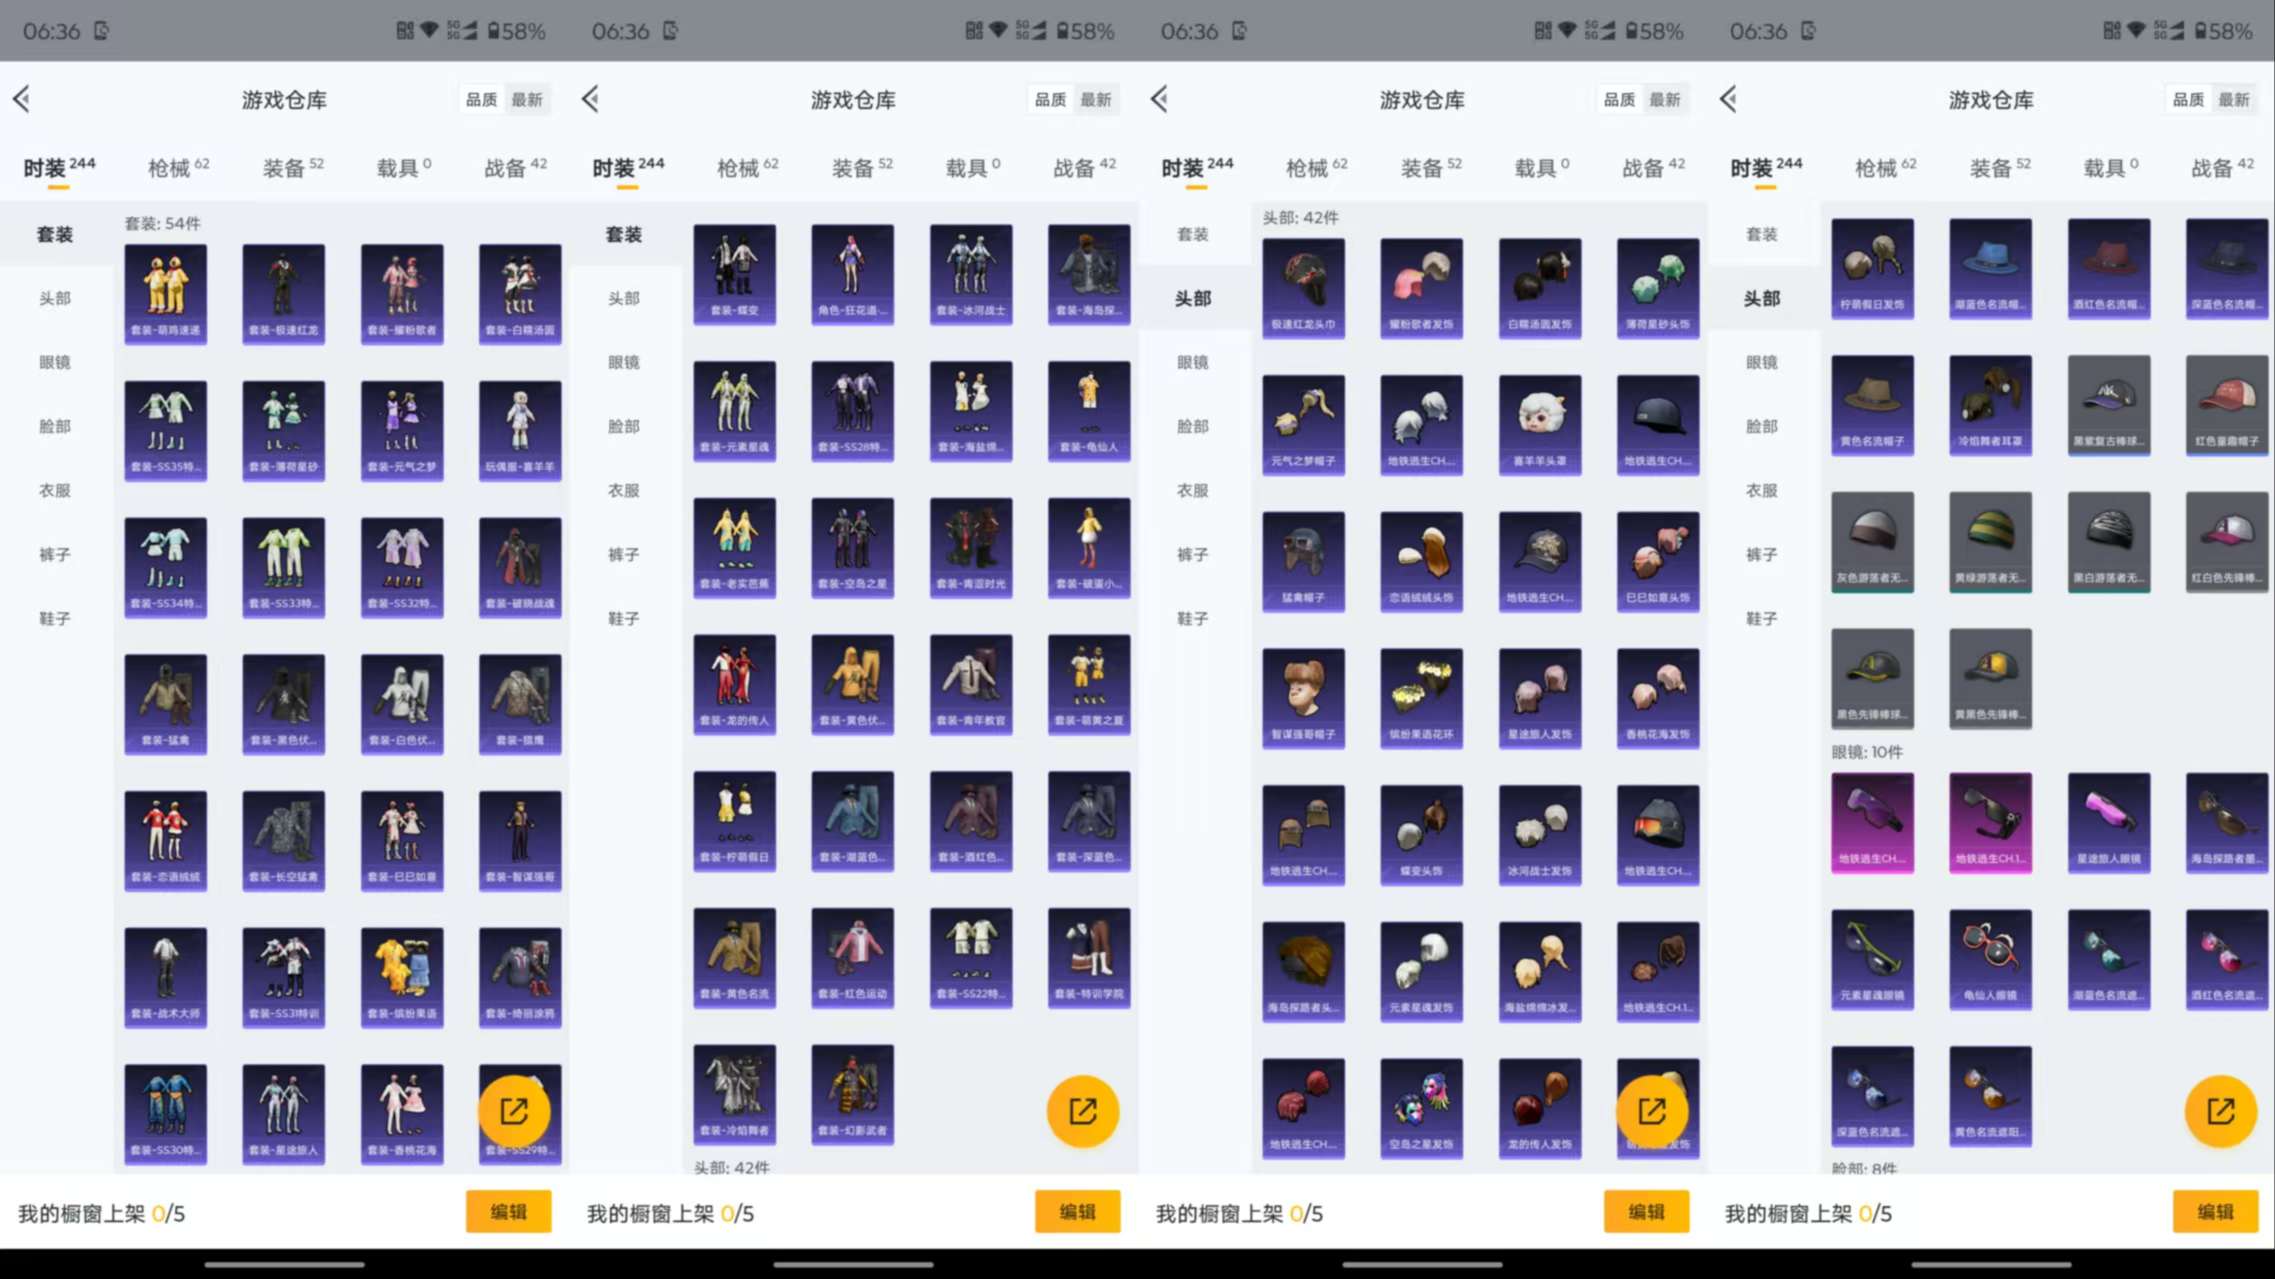
Task: Open the 装备 tab
Action: (x=289, y=167)
